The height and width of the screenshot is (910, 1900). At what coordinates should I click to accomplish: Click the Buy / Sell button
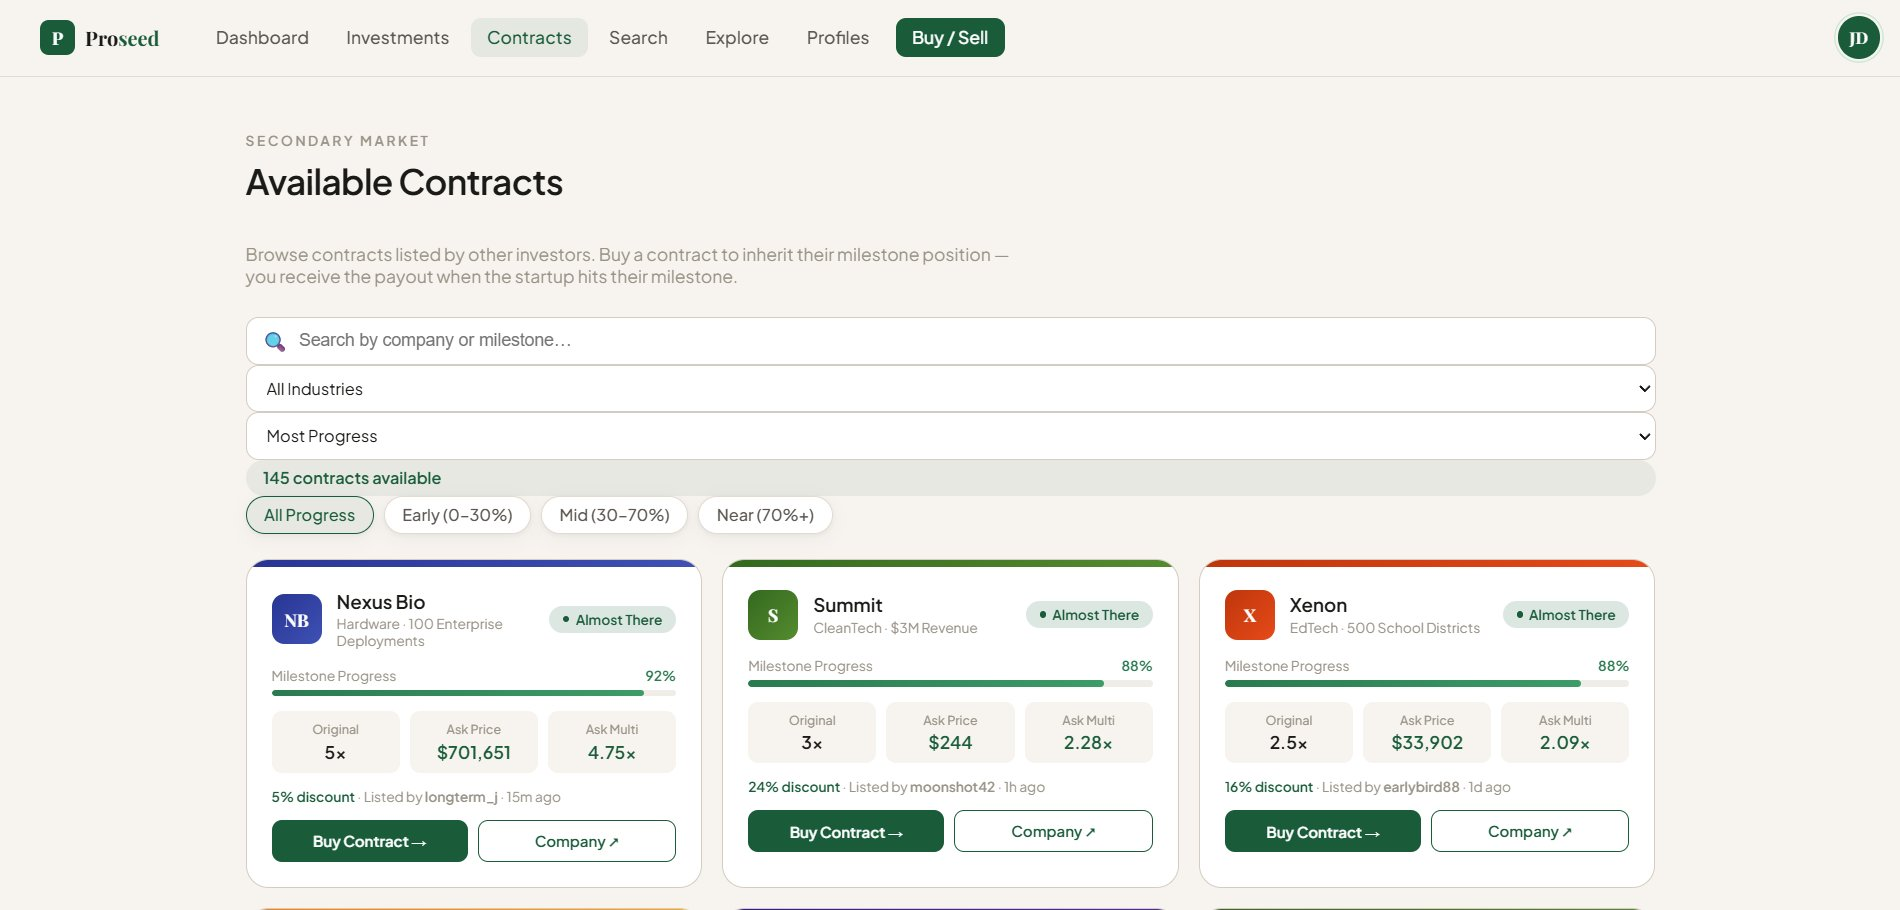coord(950,38)
